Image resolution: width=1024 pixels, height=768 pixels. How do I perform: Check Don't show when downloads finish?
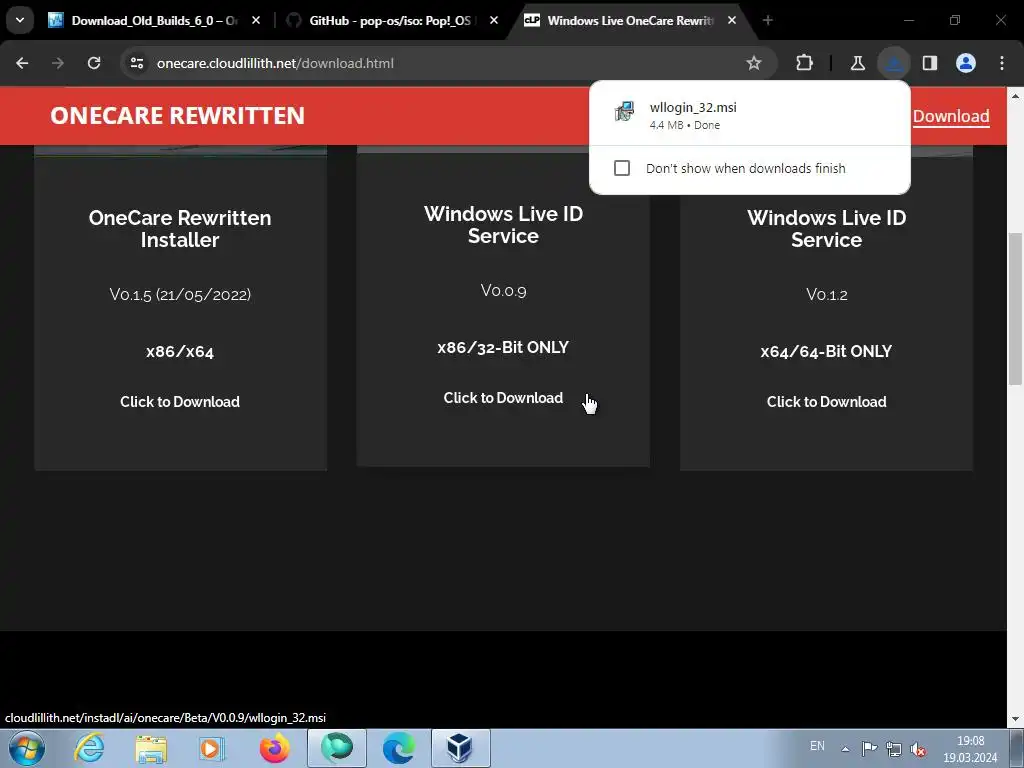click(x=622, y=168)
